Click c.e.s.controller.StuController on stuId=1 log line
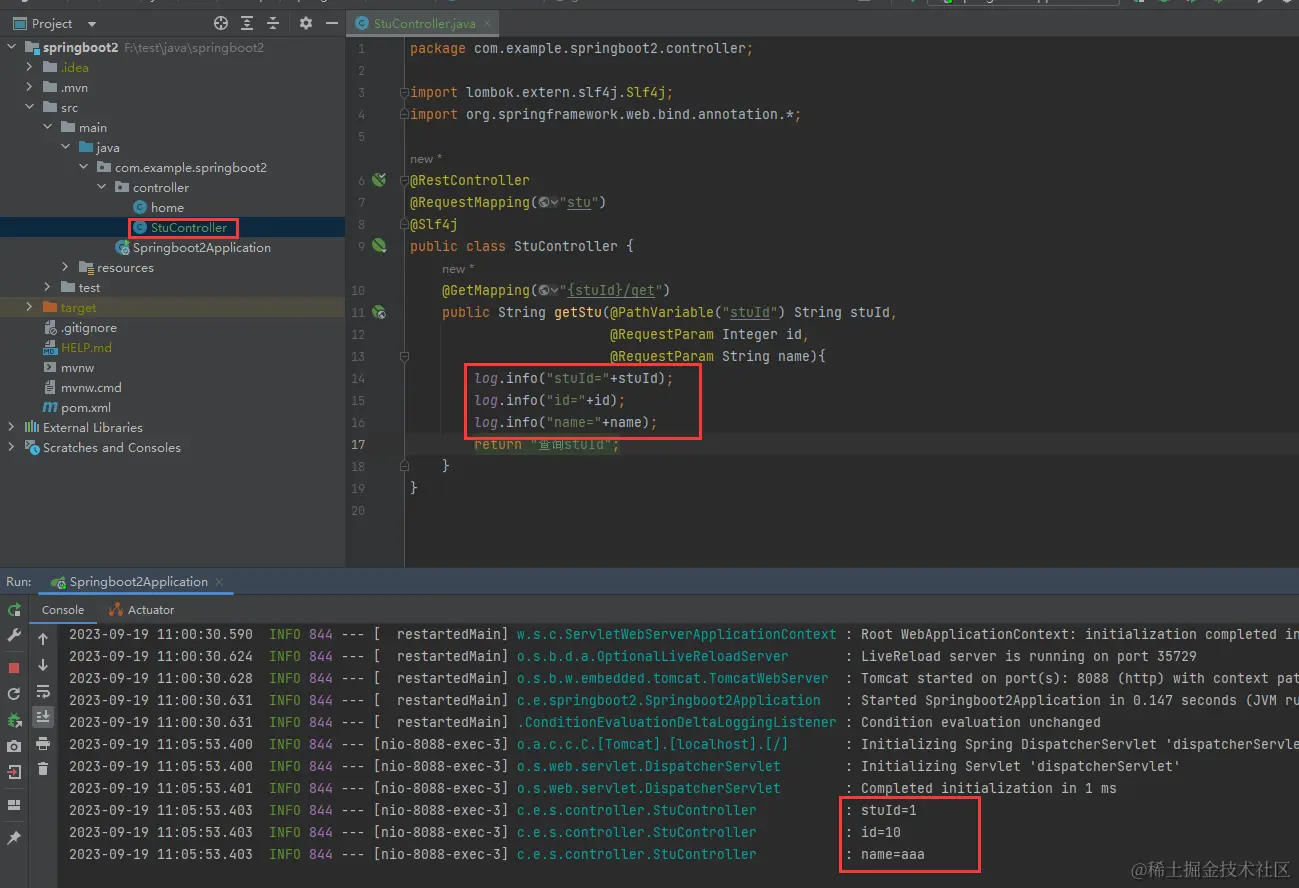 pos(636,810)
